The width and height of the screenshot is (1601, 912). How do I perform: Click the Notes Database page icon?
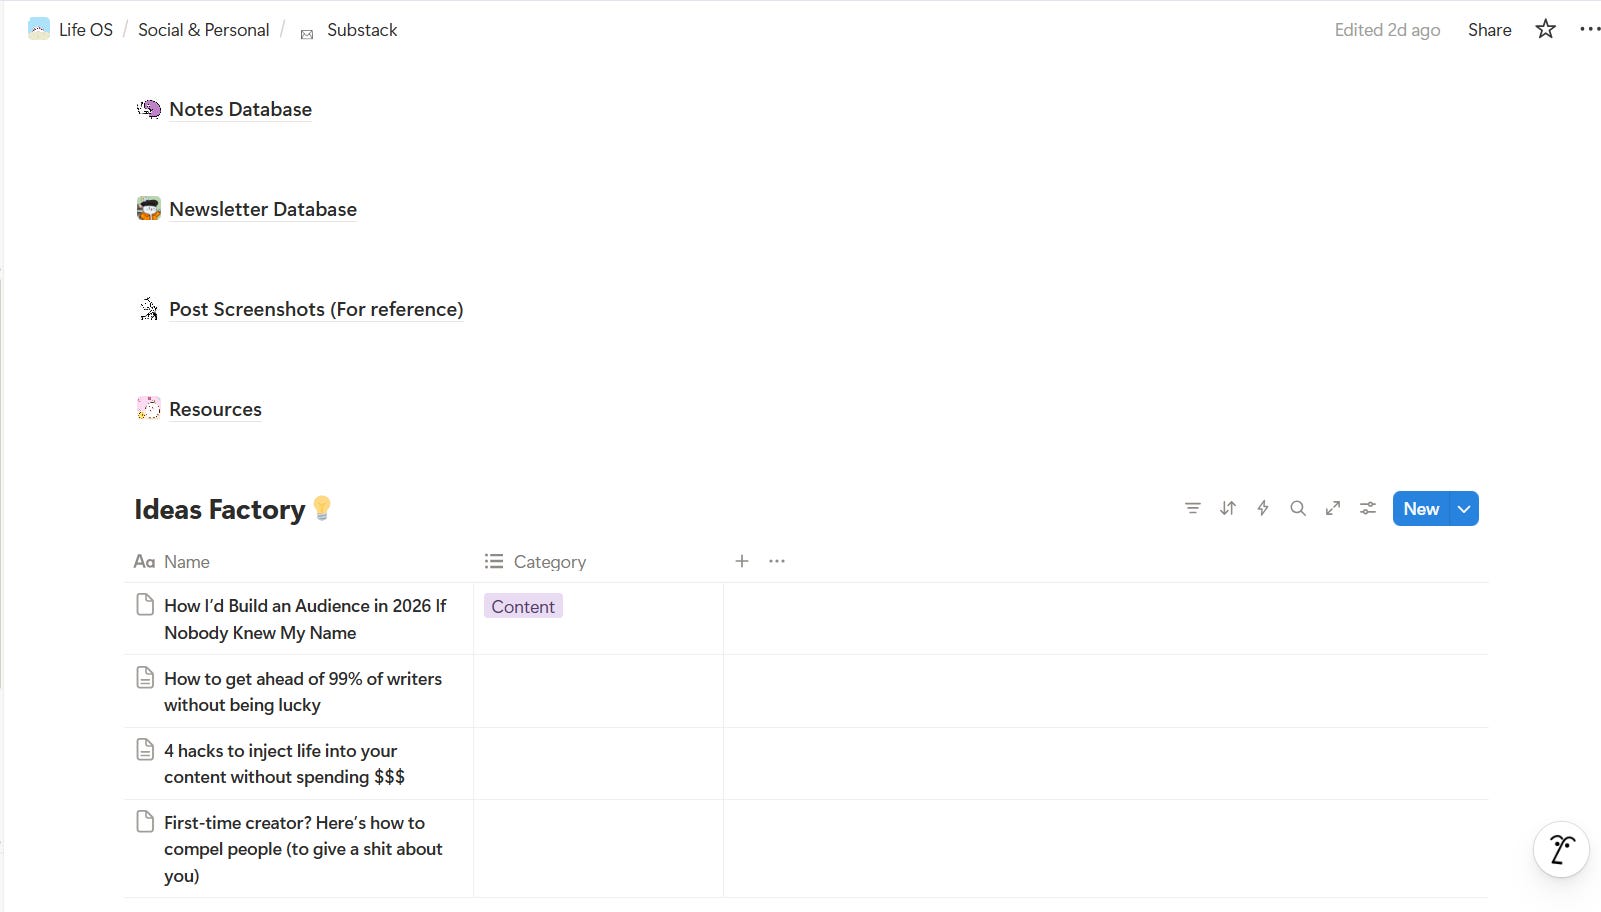[x=148, y=109]
